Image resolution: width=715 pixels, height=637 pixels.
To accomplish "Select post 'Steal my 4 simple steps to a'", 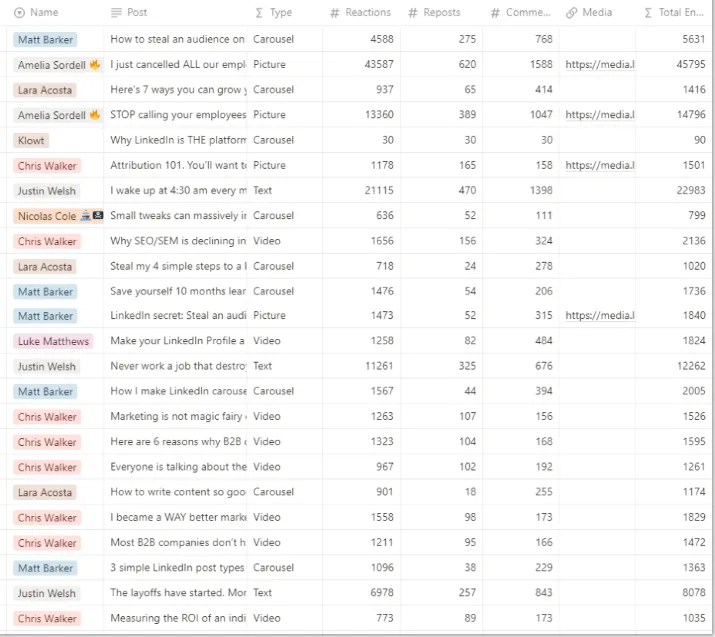I will (x=178, y=266).
